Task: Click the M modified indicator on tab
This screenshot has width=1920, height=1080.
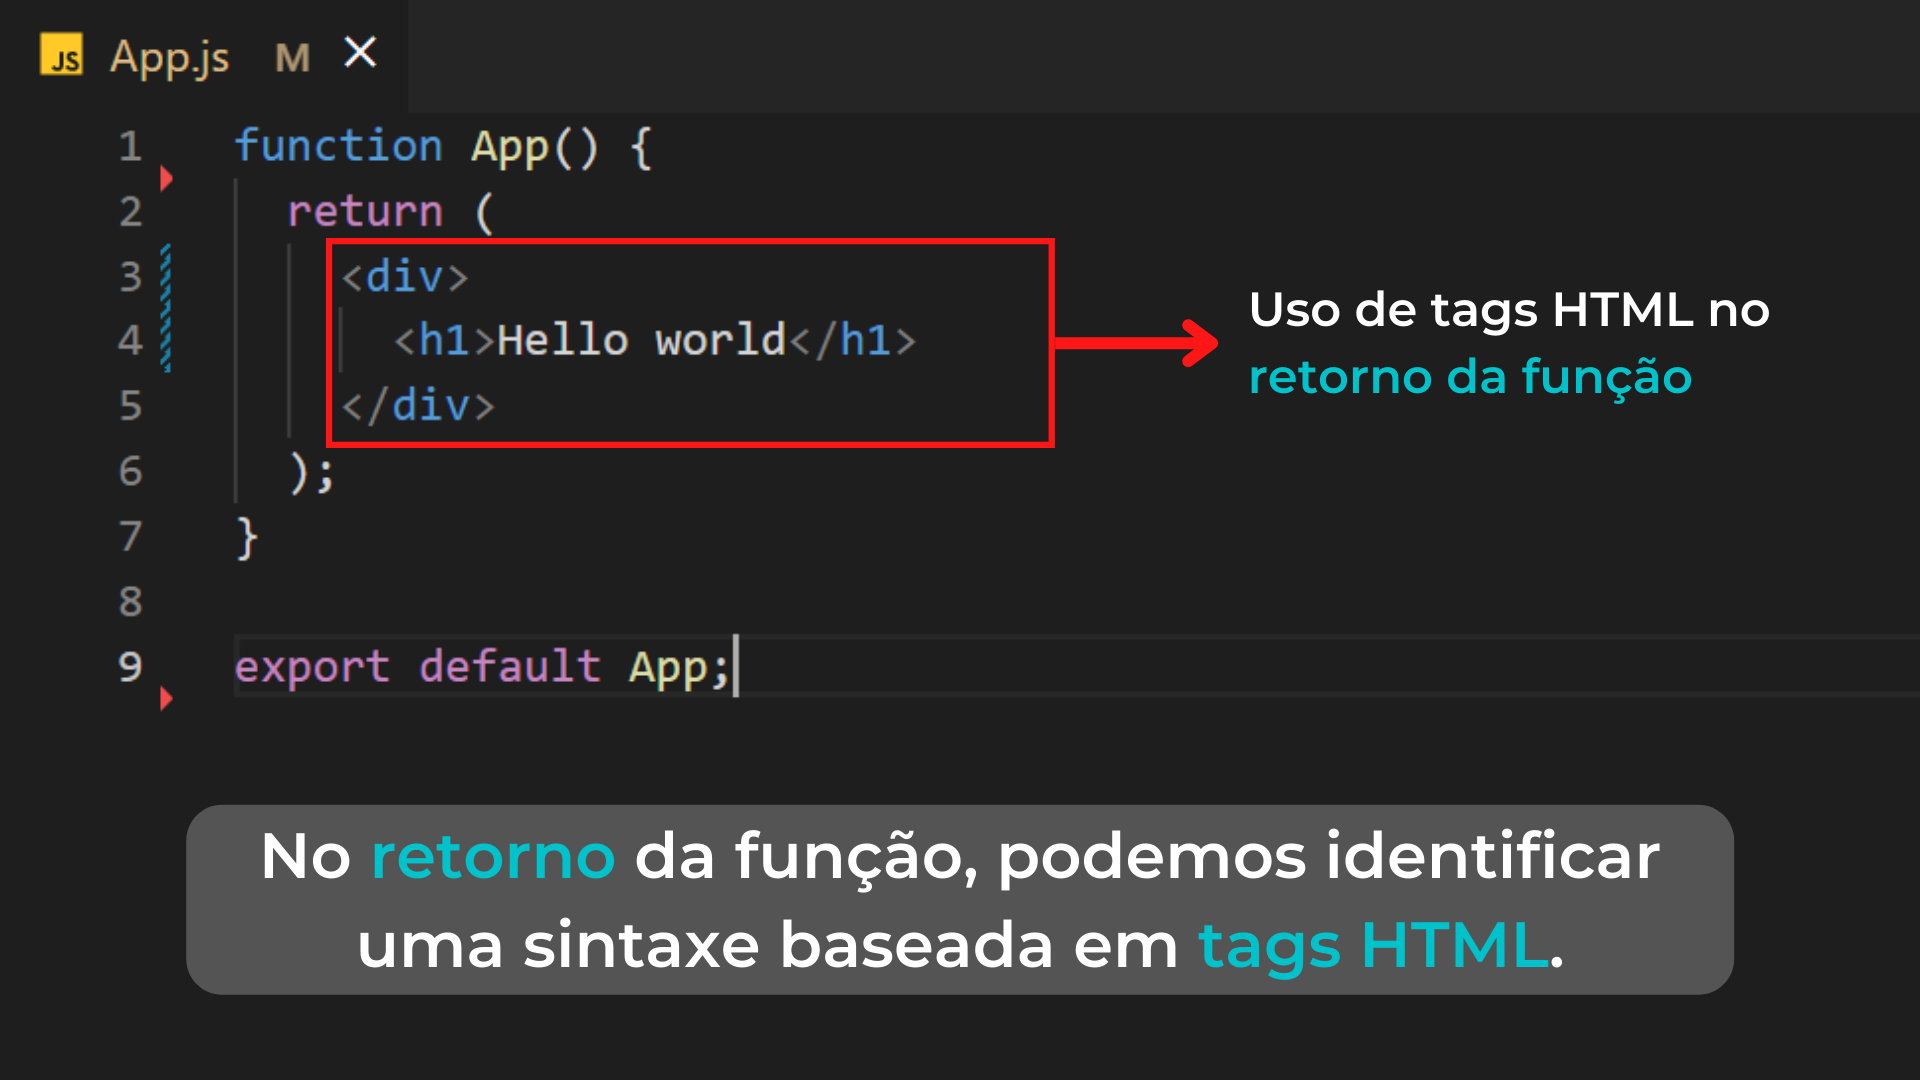Action: point(292,58)
